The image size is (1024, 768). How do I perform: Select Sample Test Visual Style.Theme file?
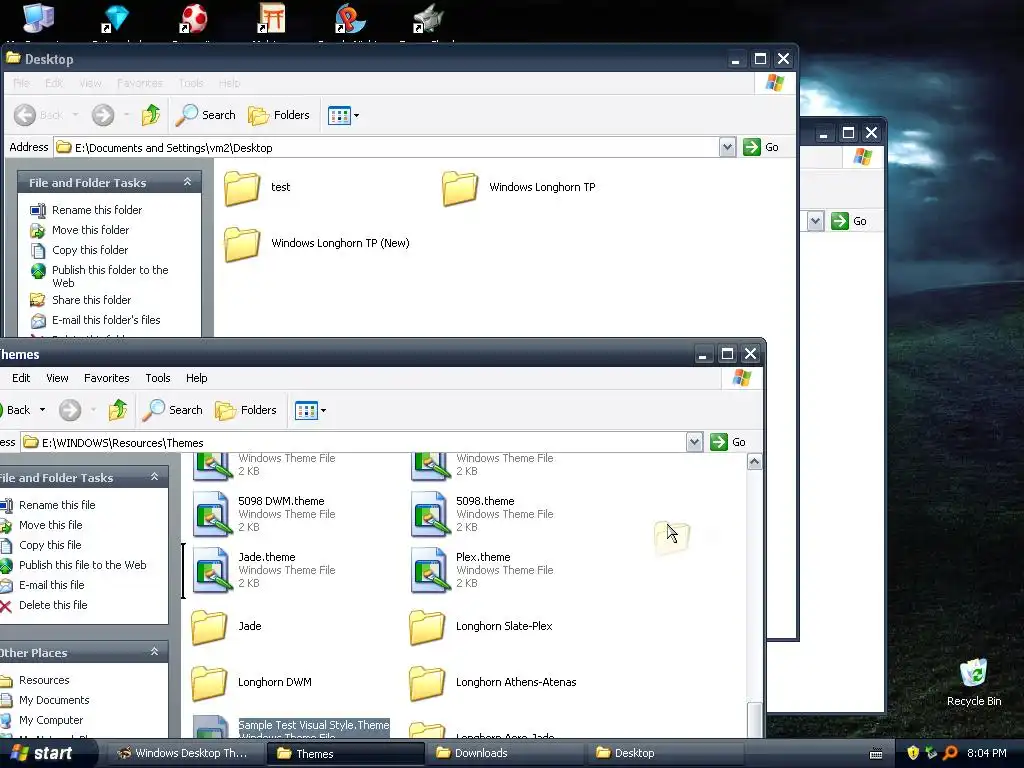291,727
